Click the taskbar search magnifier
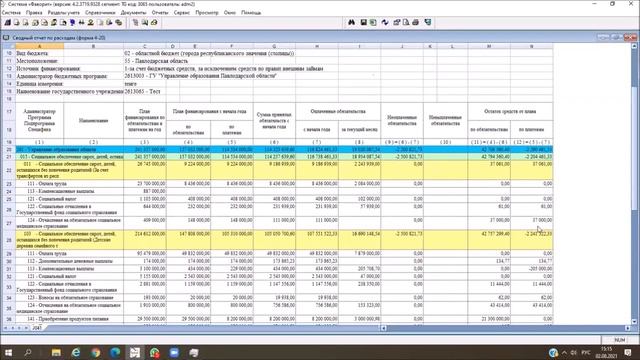The height and width of the screenshot is (360, 640). 28,352
